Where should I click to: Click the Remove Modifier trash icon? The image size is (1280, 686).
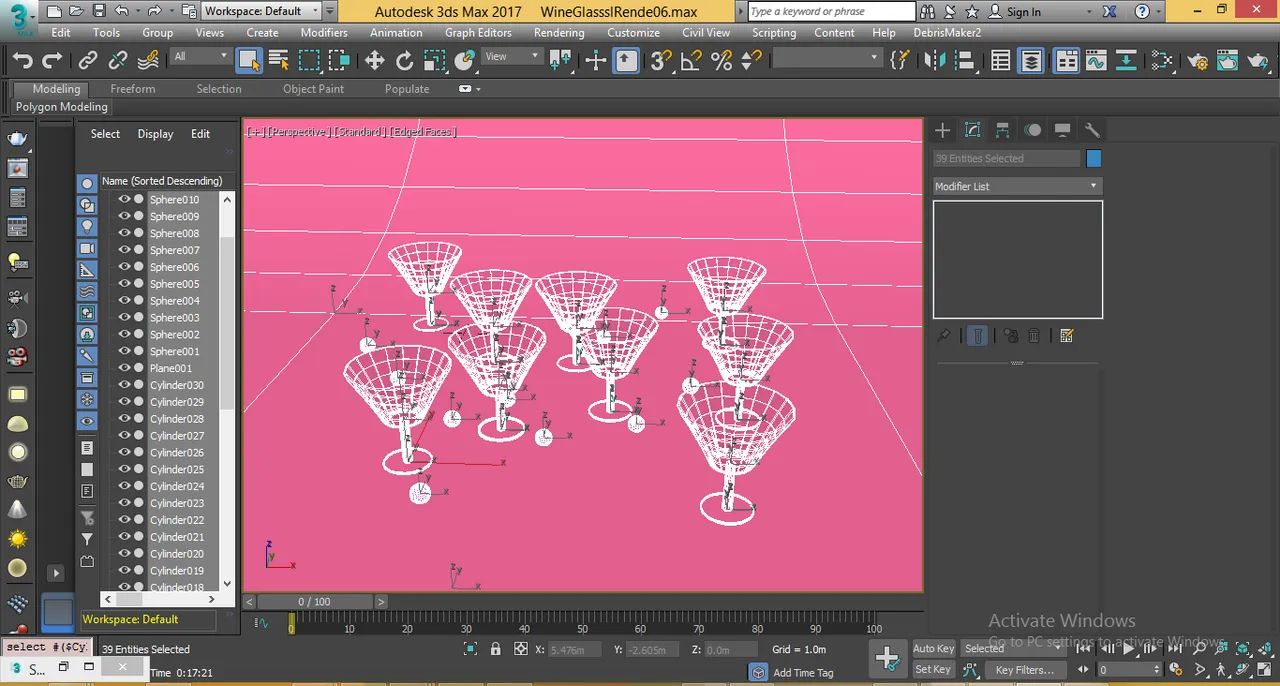pos(1035,336)
